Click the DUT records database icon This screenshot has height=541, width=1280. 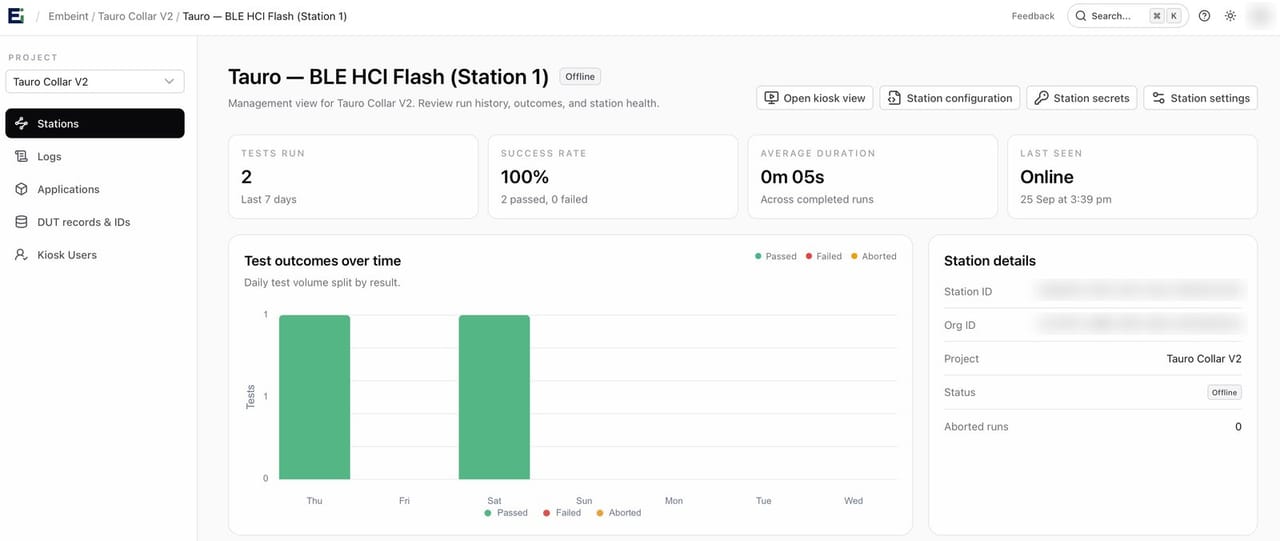pyautogui.click(x=21, y=222)
